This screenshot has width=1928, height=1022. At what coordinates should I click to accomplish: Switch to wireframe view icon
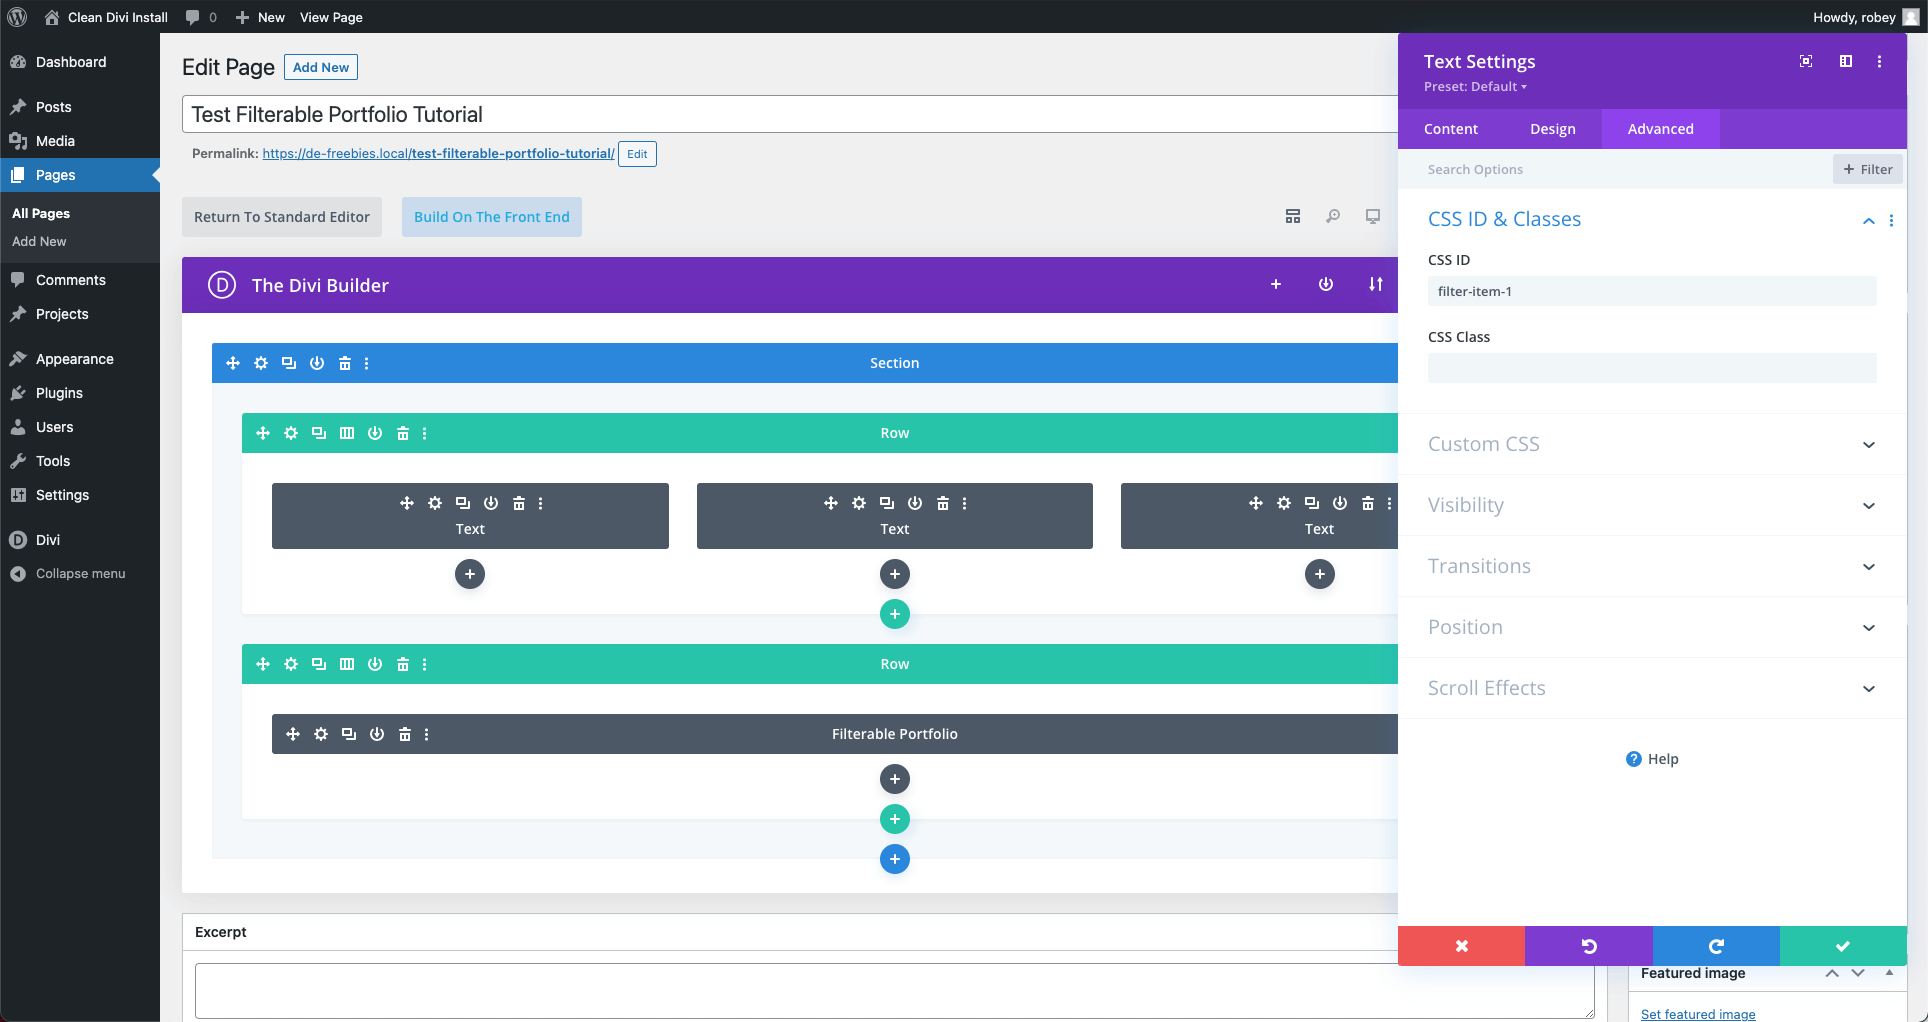[x=1293, y=216]
